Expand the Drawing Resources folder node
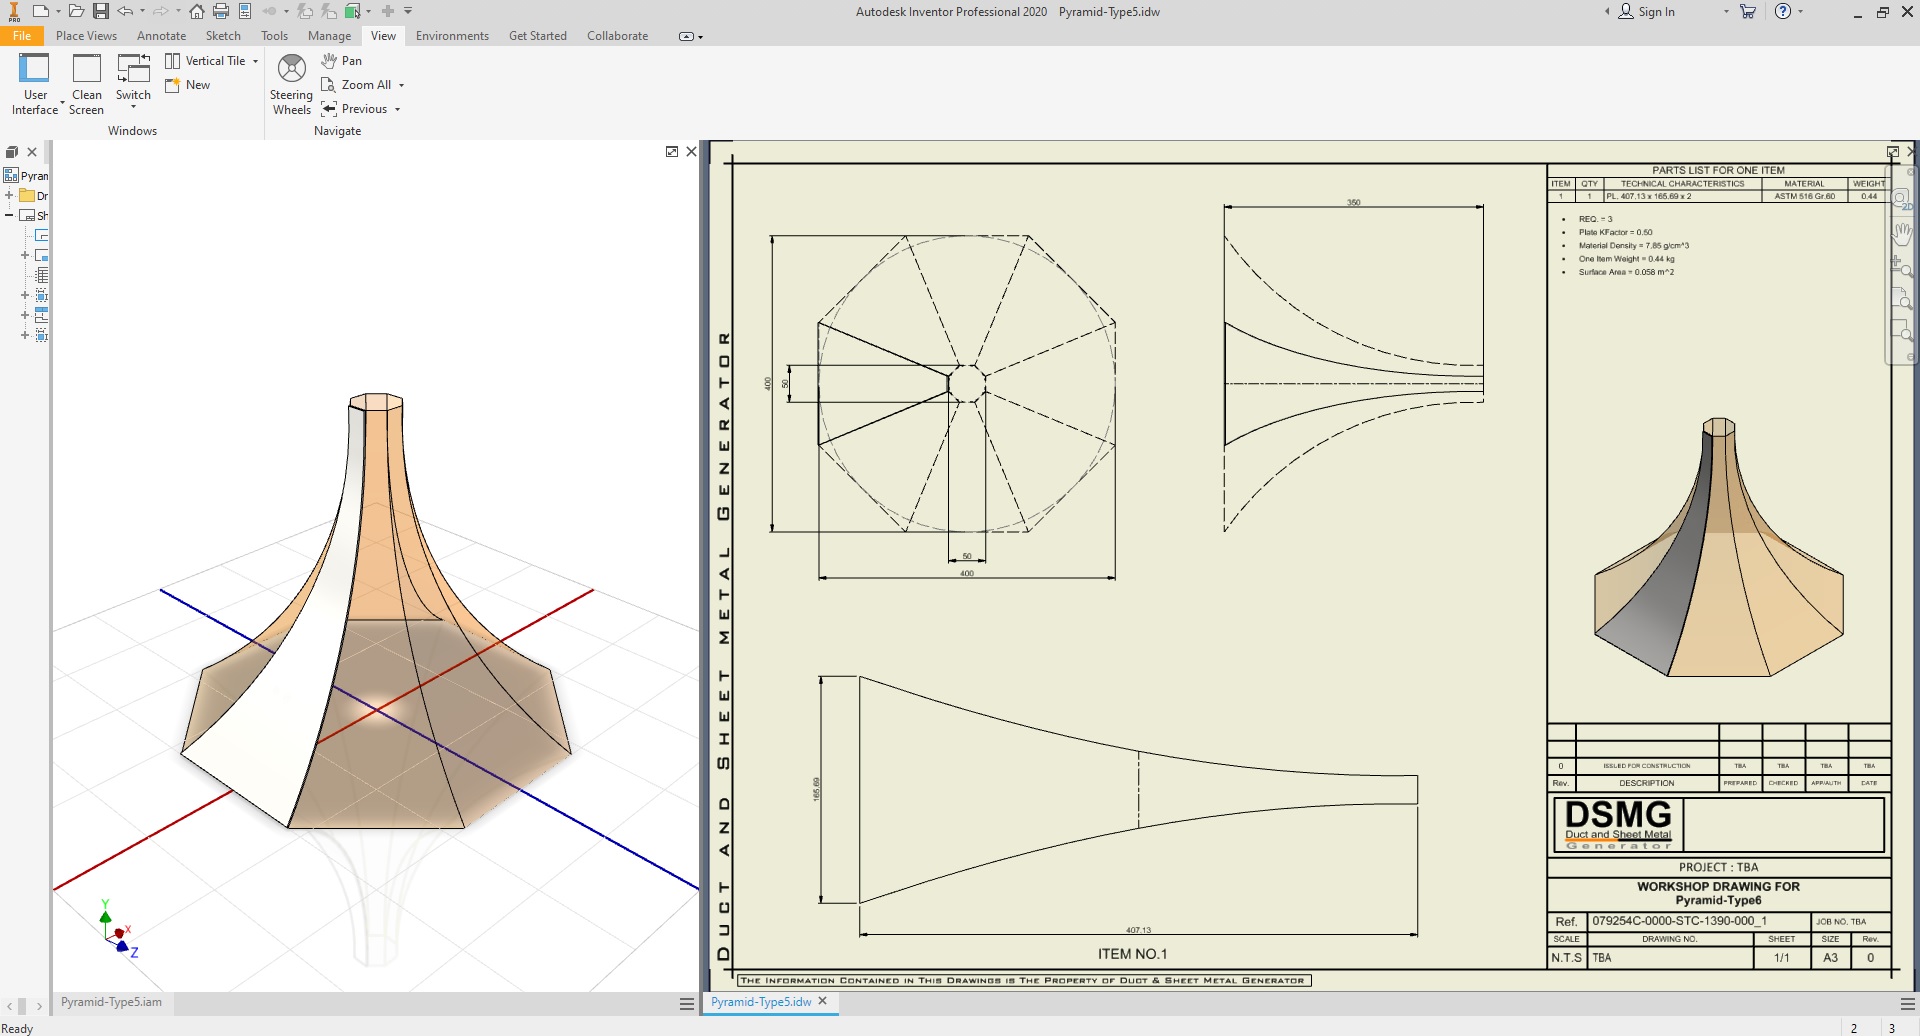Screen dimensions: 1920x1036 tap(9, 195)
